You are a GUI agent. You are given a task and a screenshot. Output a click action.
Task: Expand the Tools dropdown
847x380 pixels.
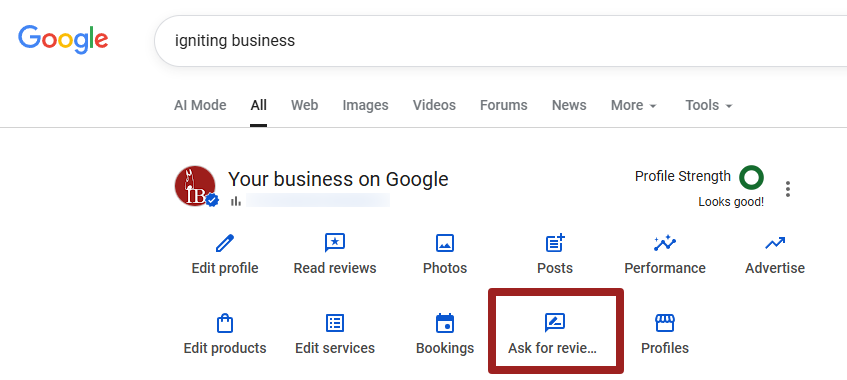coord(709,105)
